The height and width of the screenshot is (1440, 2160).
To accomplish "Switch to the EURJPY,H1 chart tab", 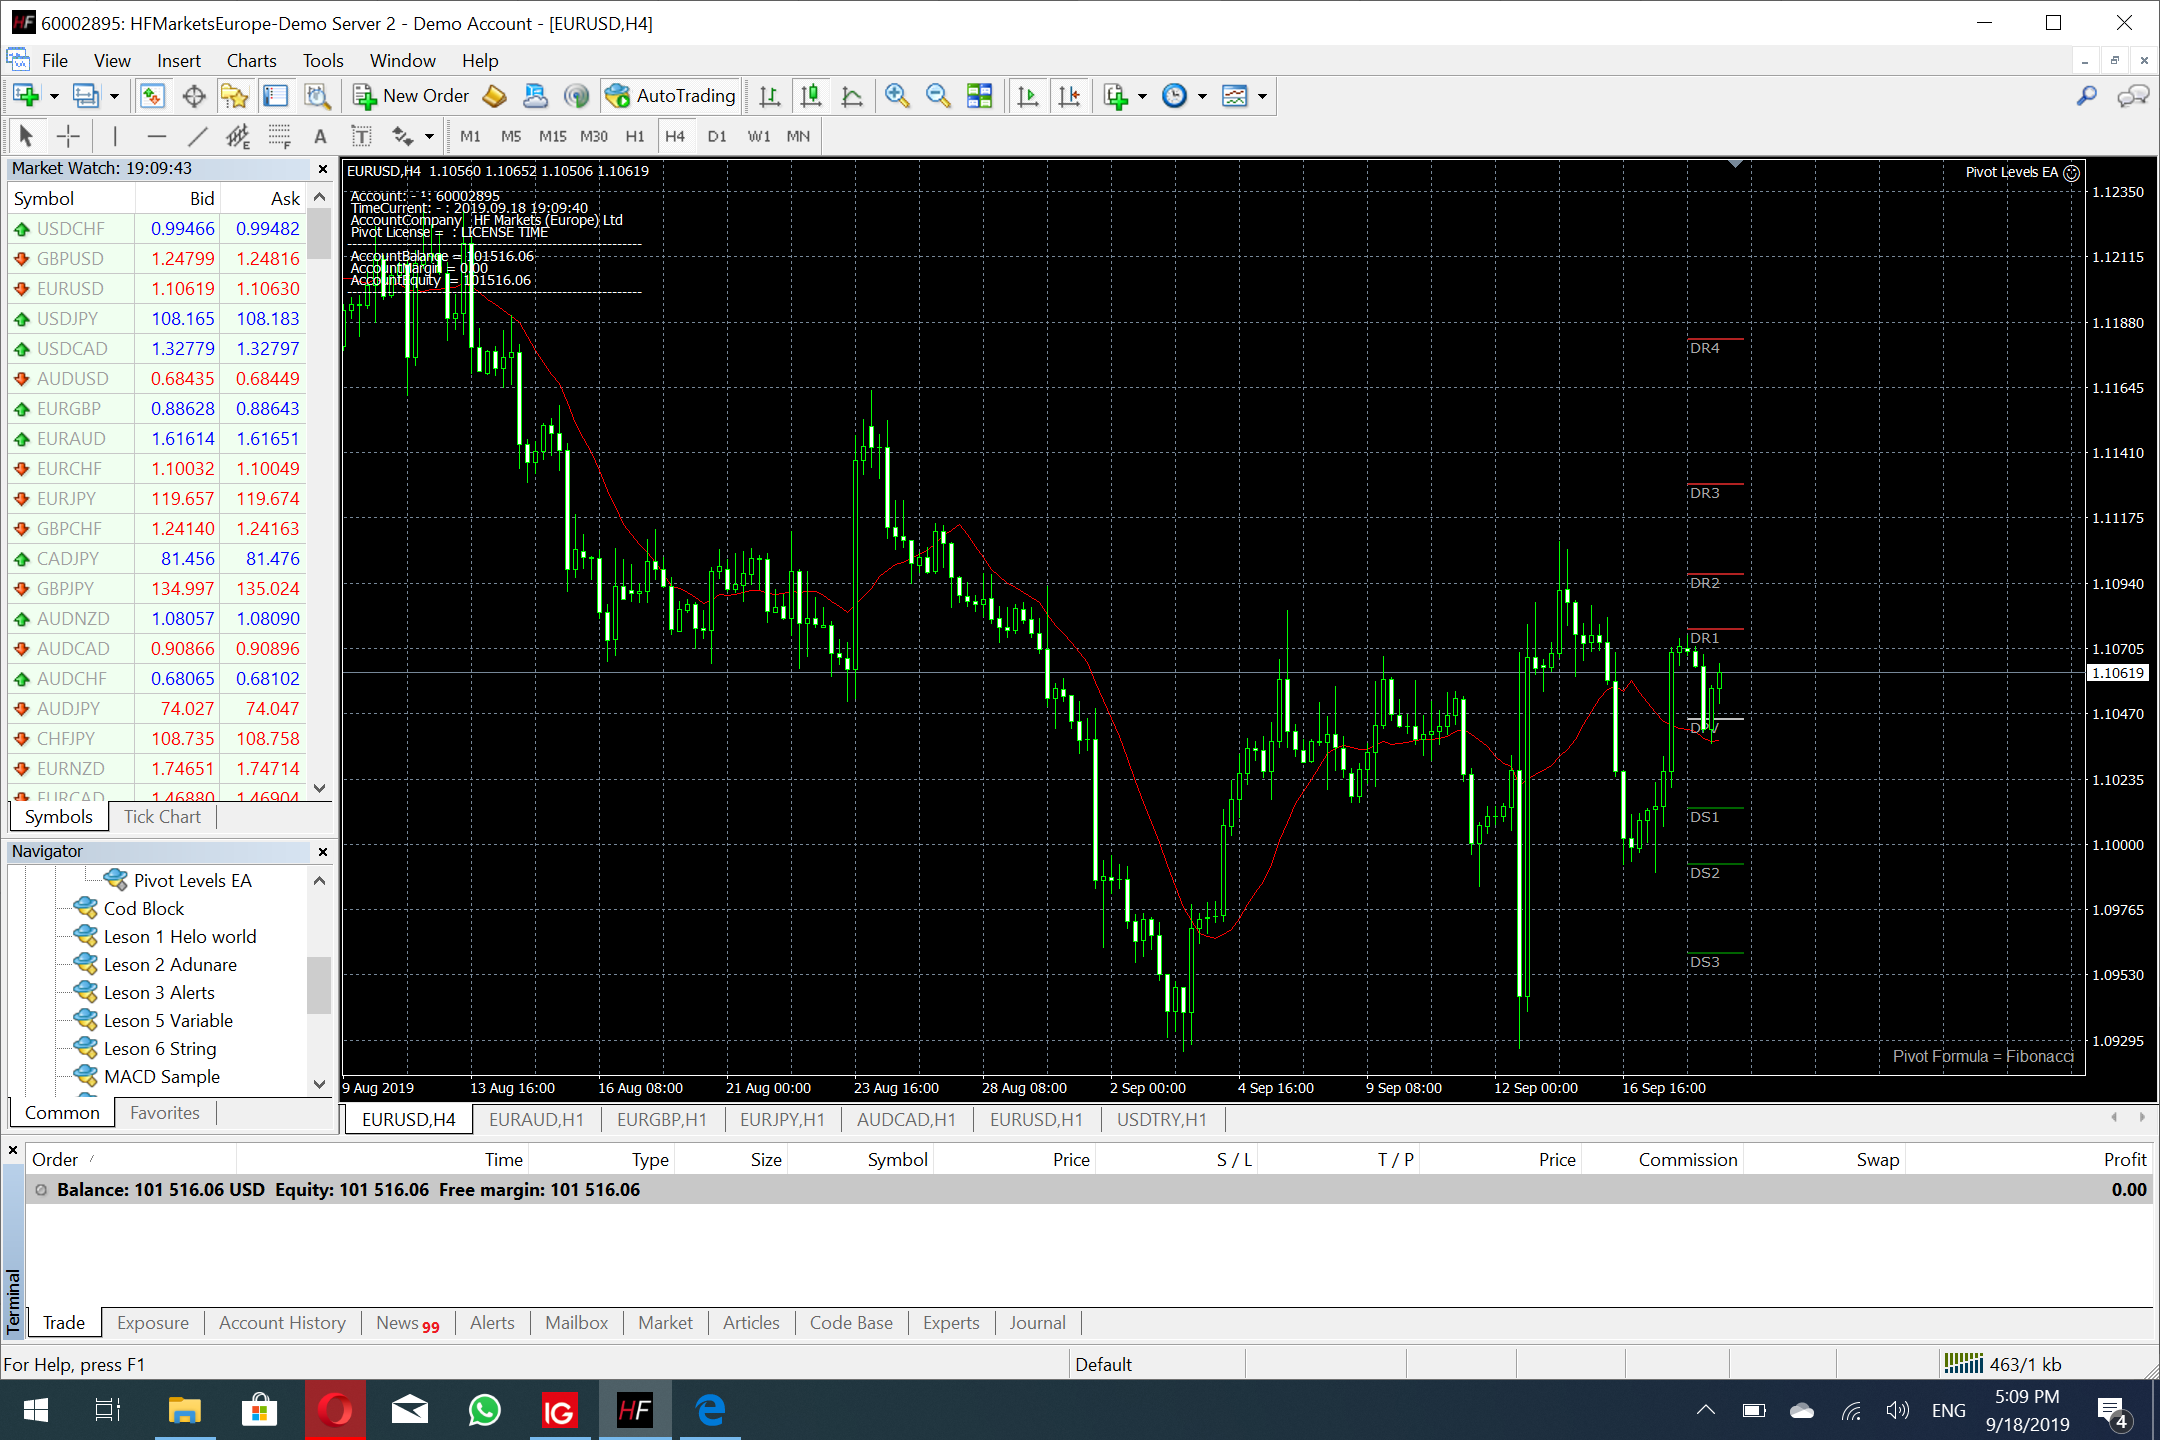I will coord(782,1119).
